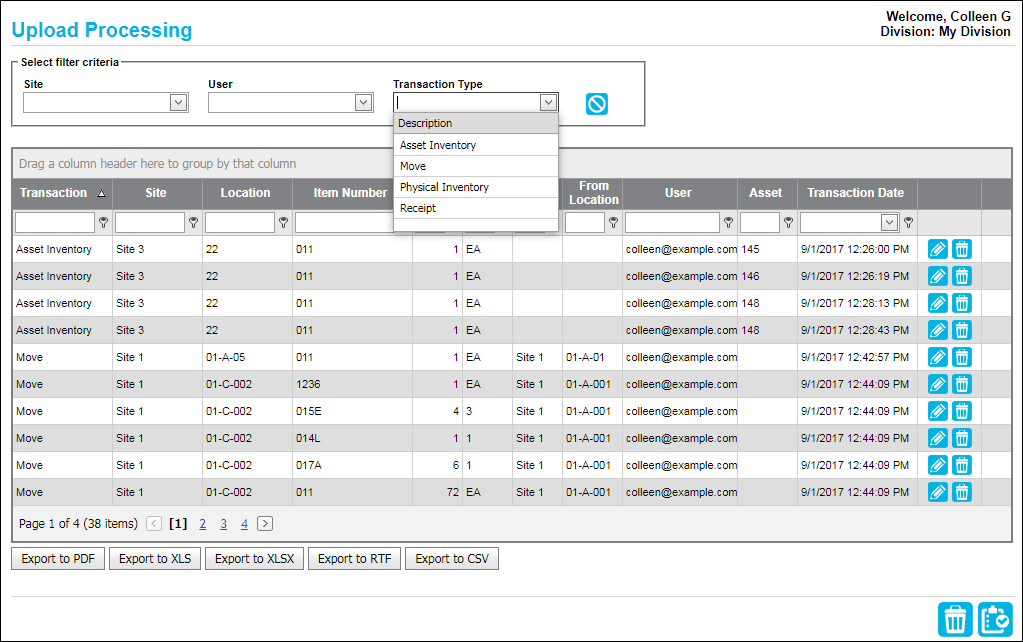Click the Site column filter text box

coord(150,222)
